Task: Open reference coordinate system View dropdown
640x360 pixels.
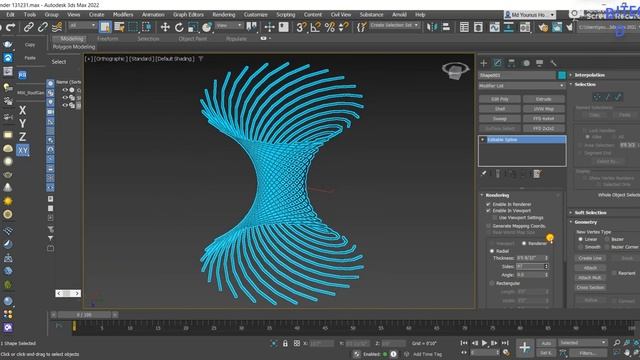Action: 229,26
